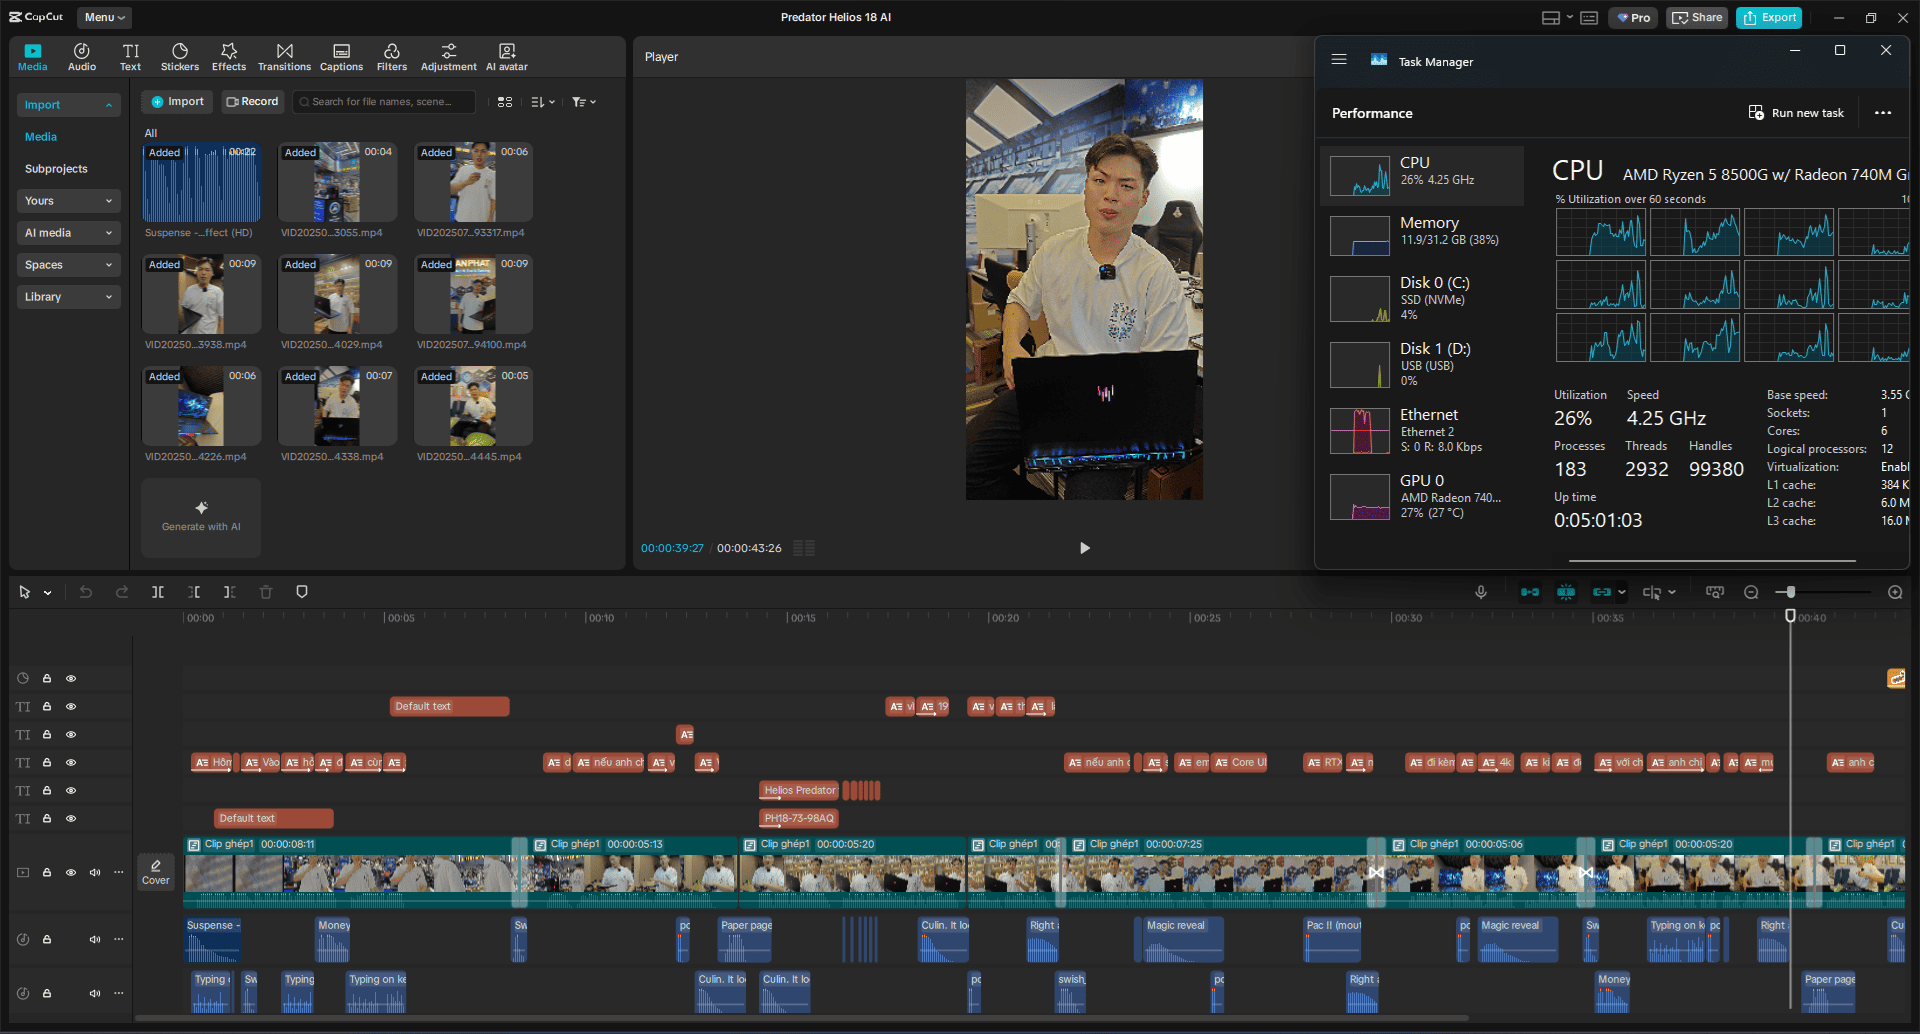Toggle lock on the top text track
This screenshot has width=1920, height=1034.
click(47, 706)
